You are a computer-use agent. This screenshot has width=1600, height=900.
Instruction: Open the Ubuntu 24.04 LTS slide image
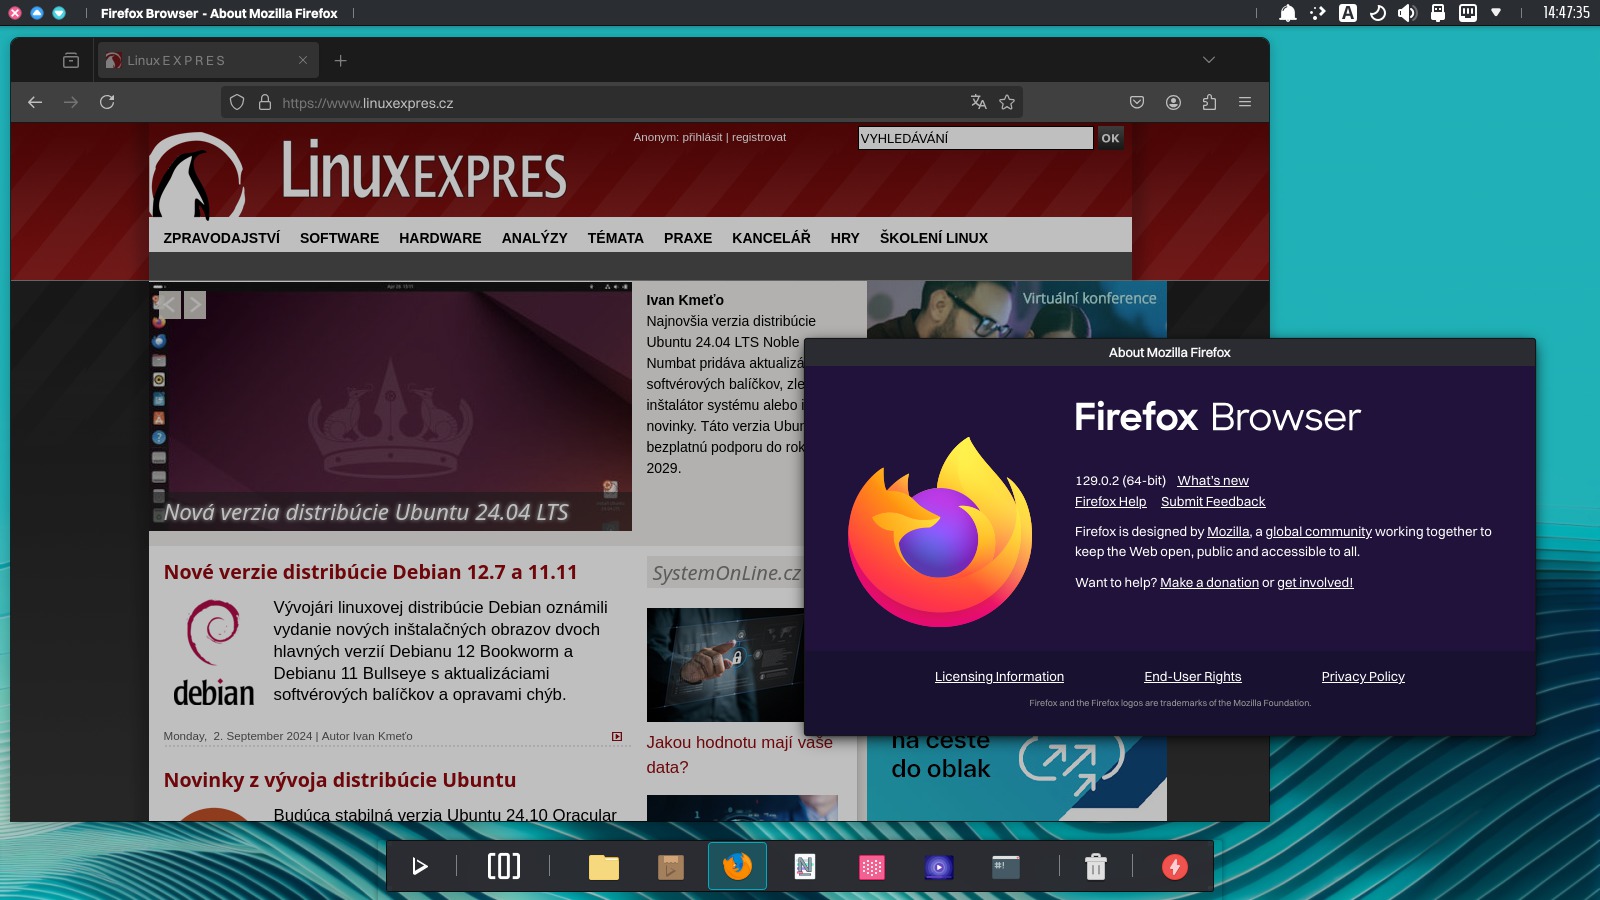[x=390, y=406]
